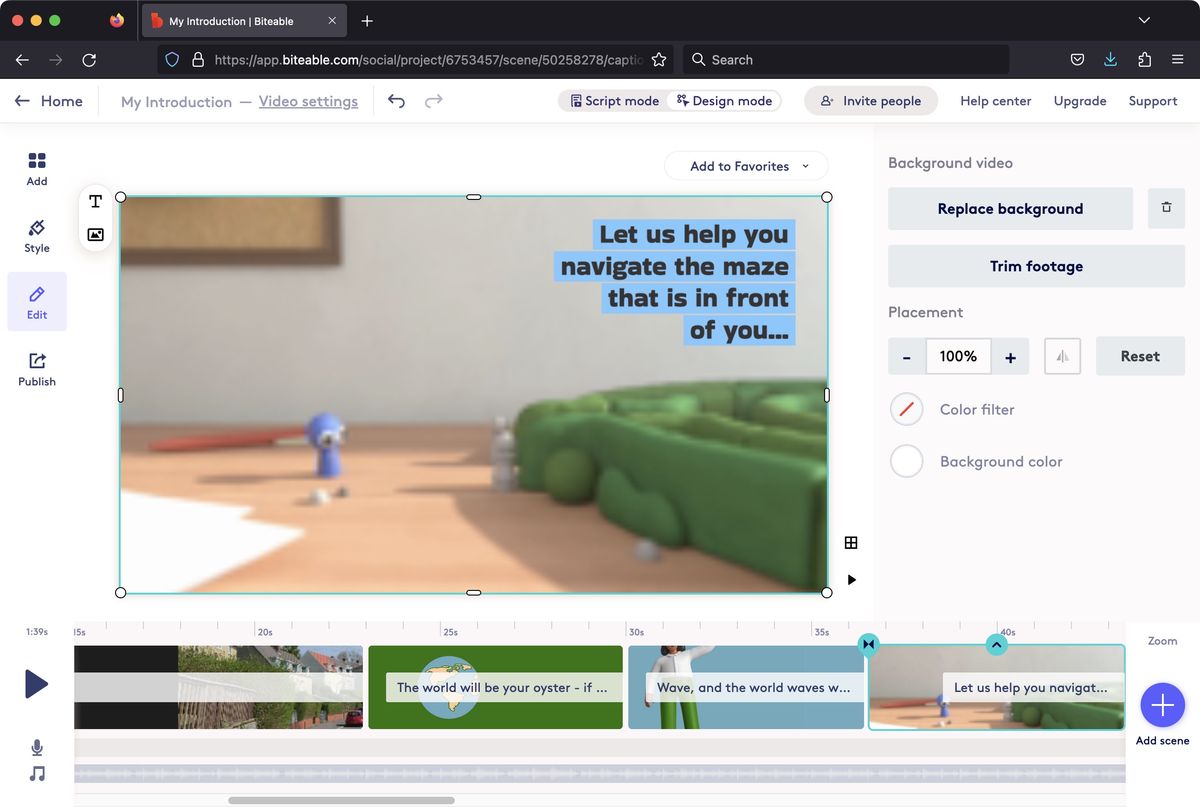Viewport: 1200px width, 807px height.
Task: Open the Add panel in the sidebar
Action: tap(36, 167)
